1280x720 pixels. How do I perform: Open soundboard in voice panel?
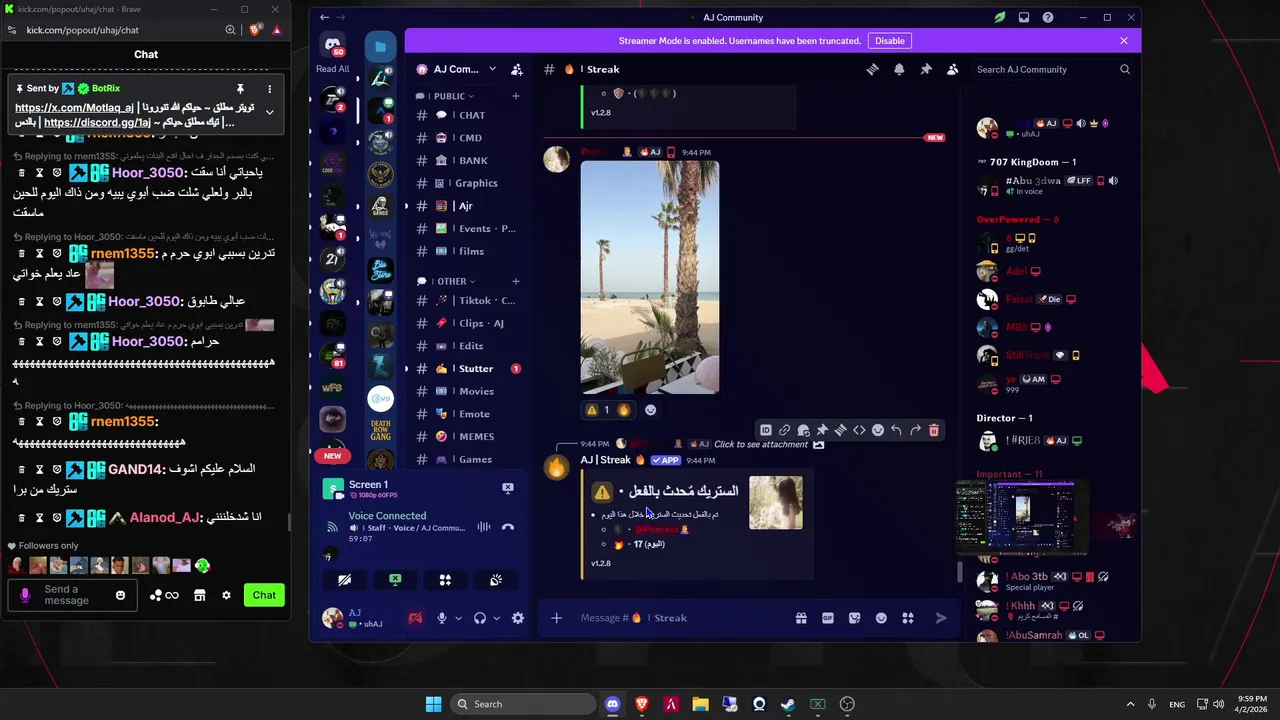coord(496,580)
